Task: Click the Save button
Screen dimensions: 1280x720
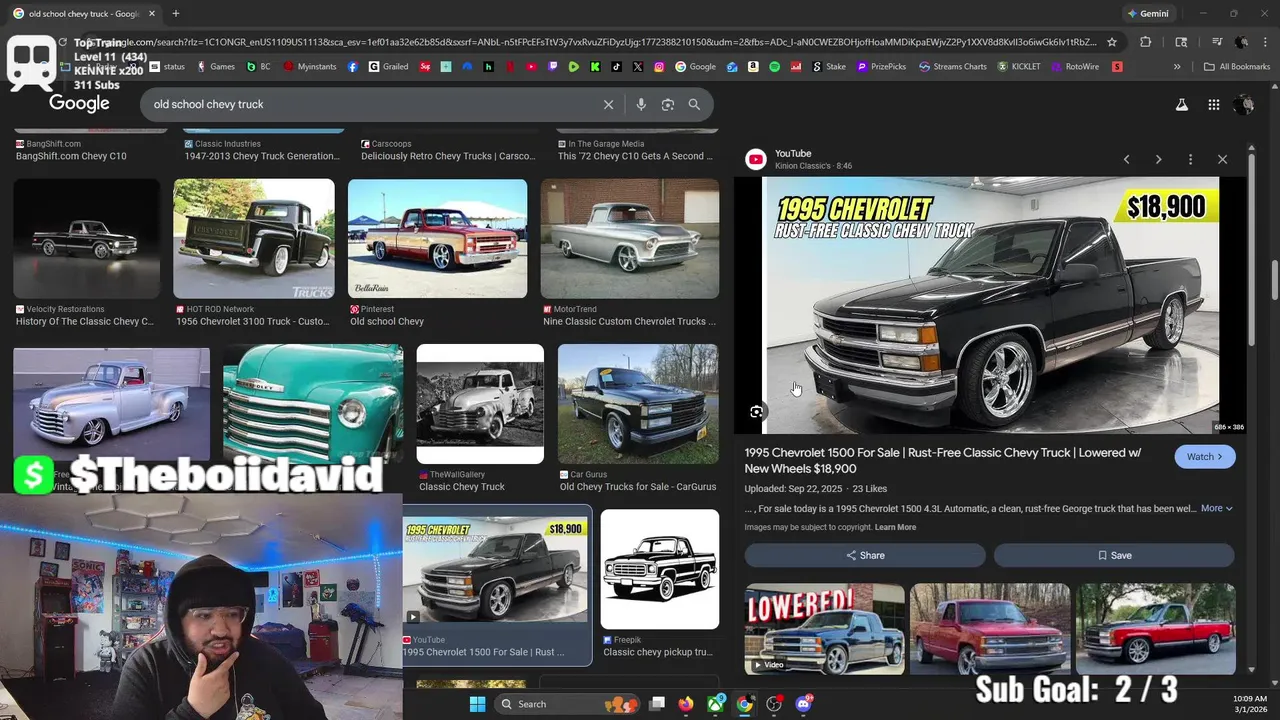Action: click(x=1114, y=555)
